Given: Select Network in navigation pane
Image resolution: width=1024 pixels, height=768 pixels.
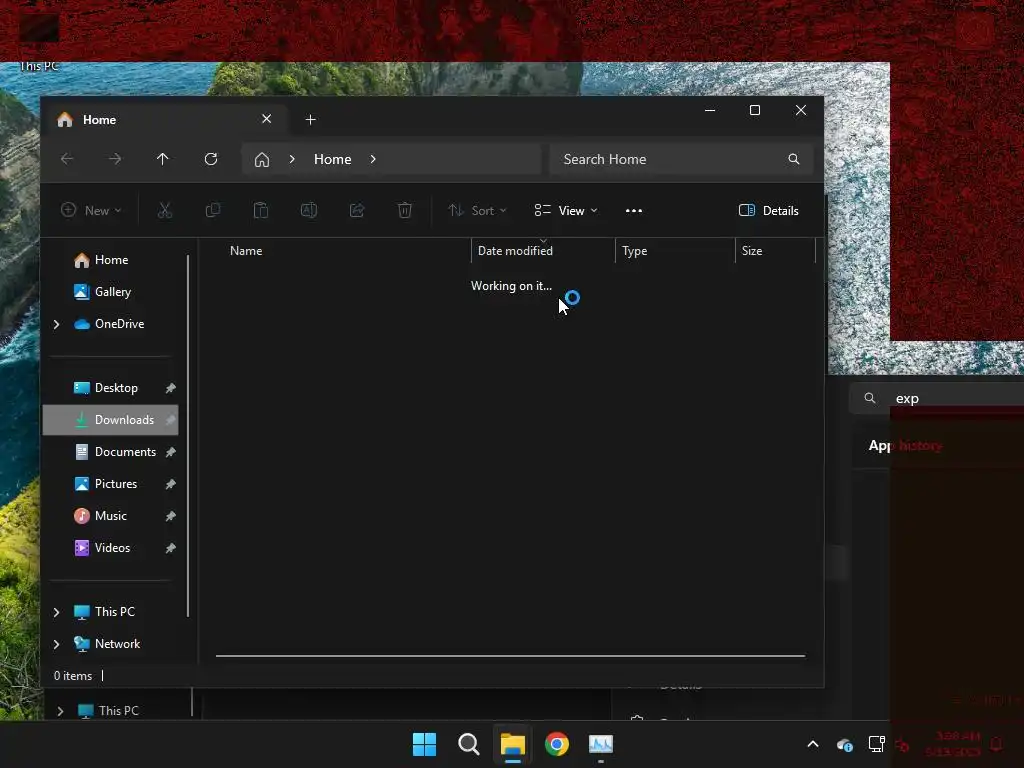Looking at the screenshot, I should pos(117,644).
